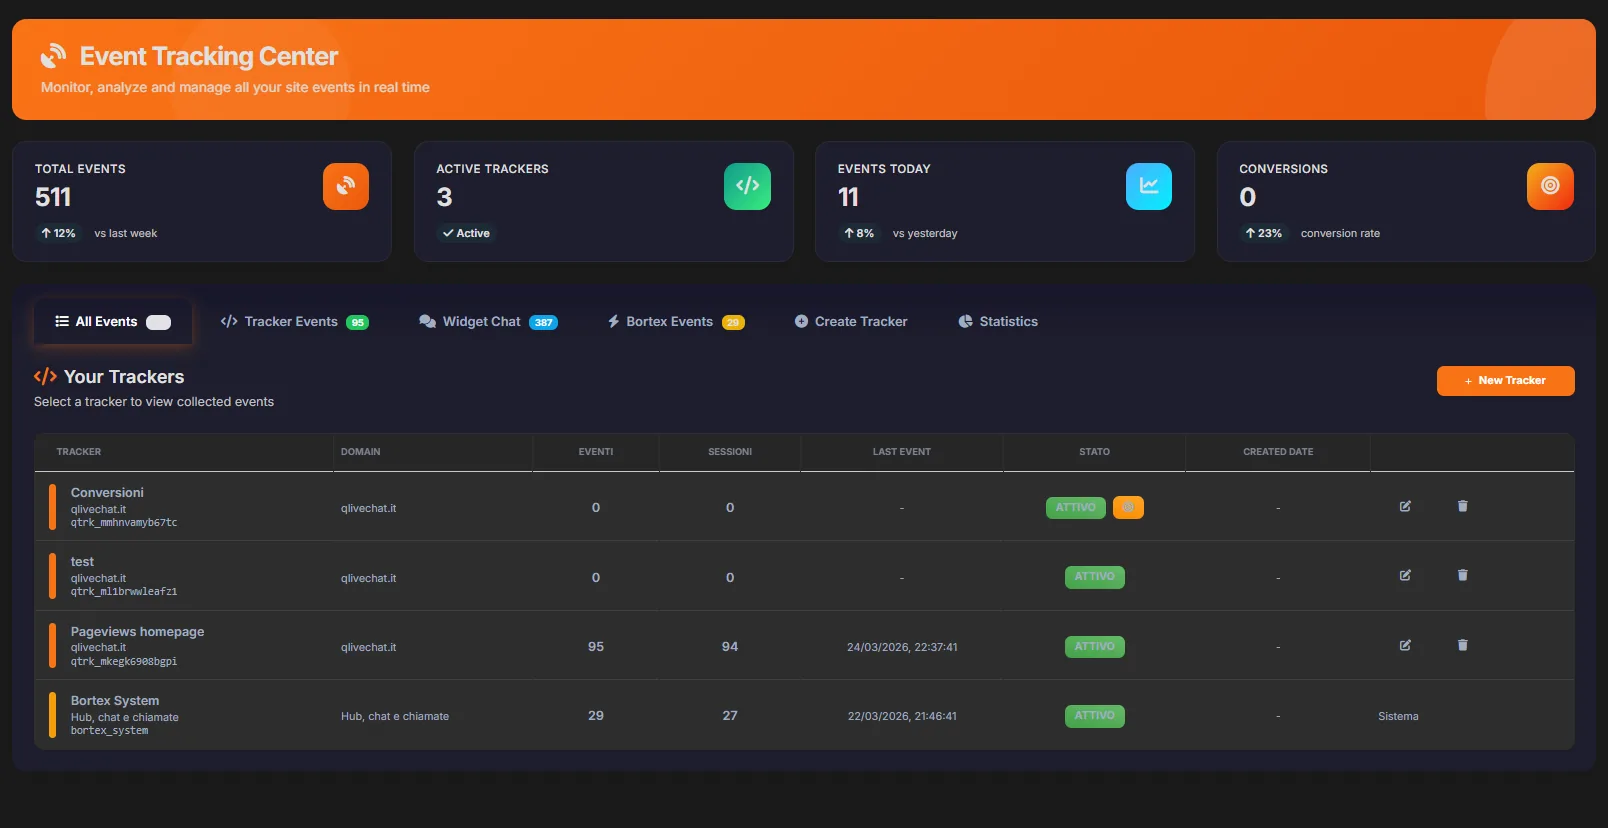1608x828 pixels.
Task: Switch to Widget Chat tab
Action: tap(488, 322)
